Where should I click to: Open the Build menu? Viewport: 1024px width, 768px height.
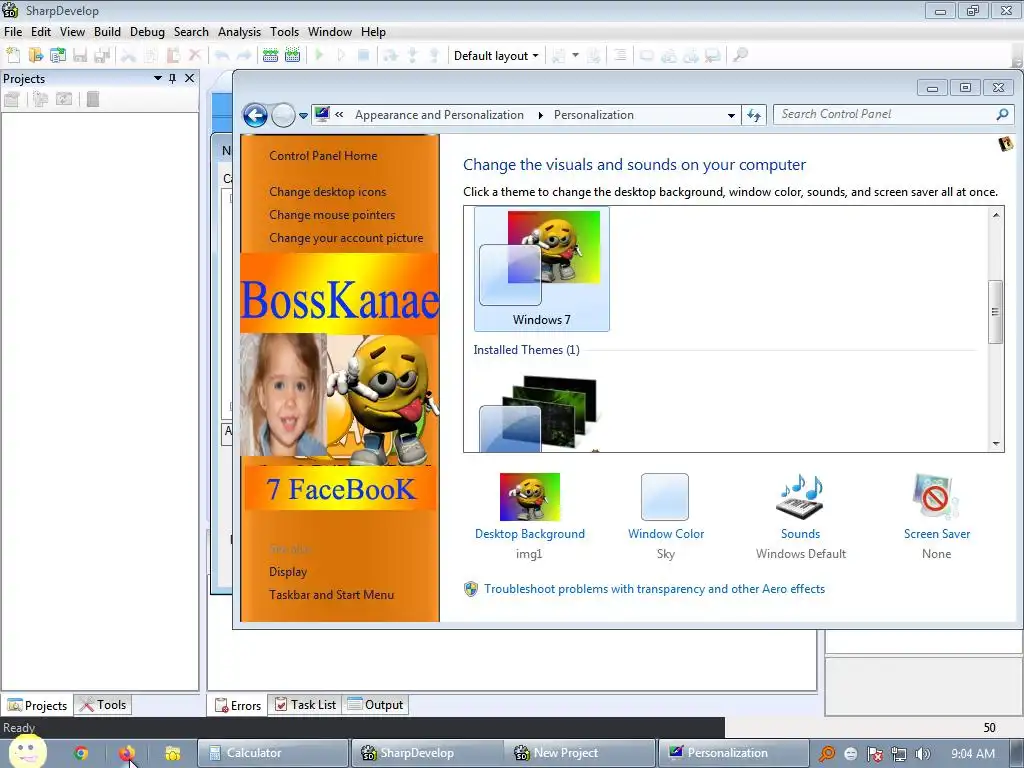[107, 31]
